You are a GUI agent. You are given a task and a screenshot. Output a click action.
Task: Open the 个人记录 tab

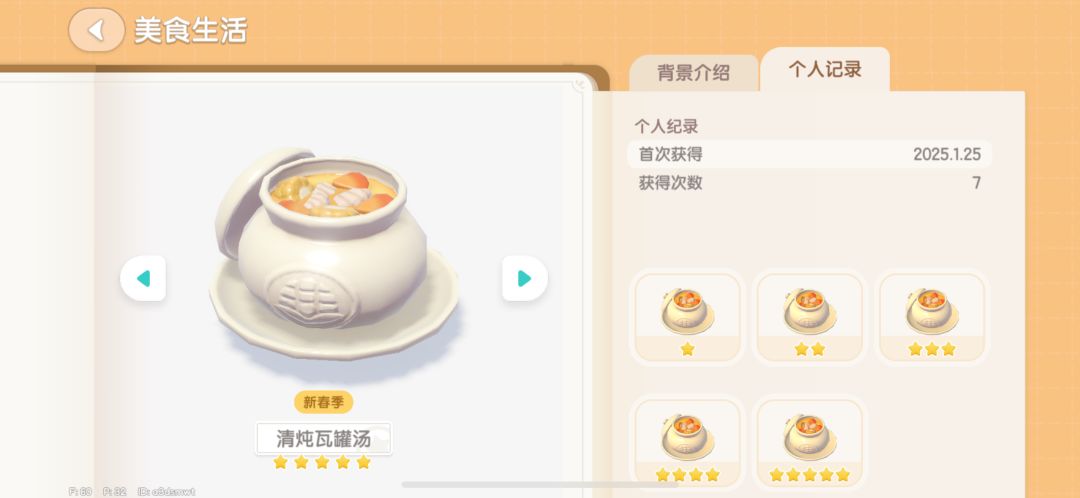click(824, 70)
